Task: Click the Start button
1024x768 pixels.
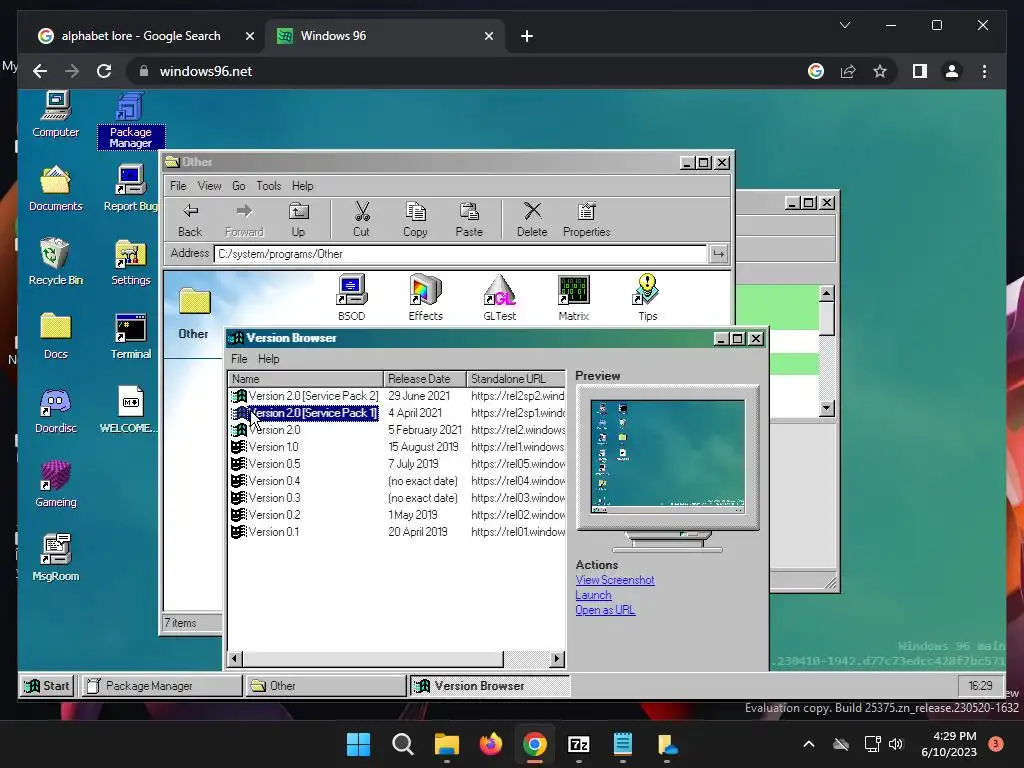Action: pyautogui.click(x=46, y=686)
